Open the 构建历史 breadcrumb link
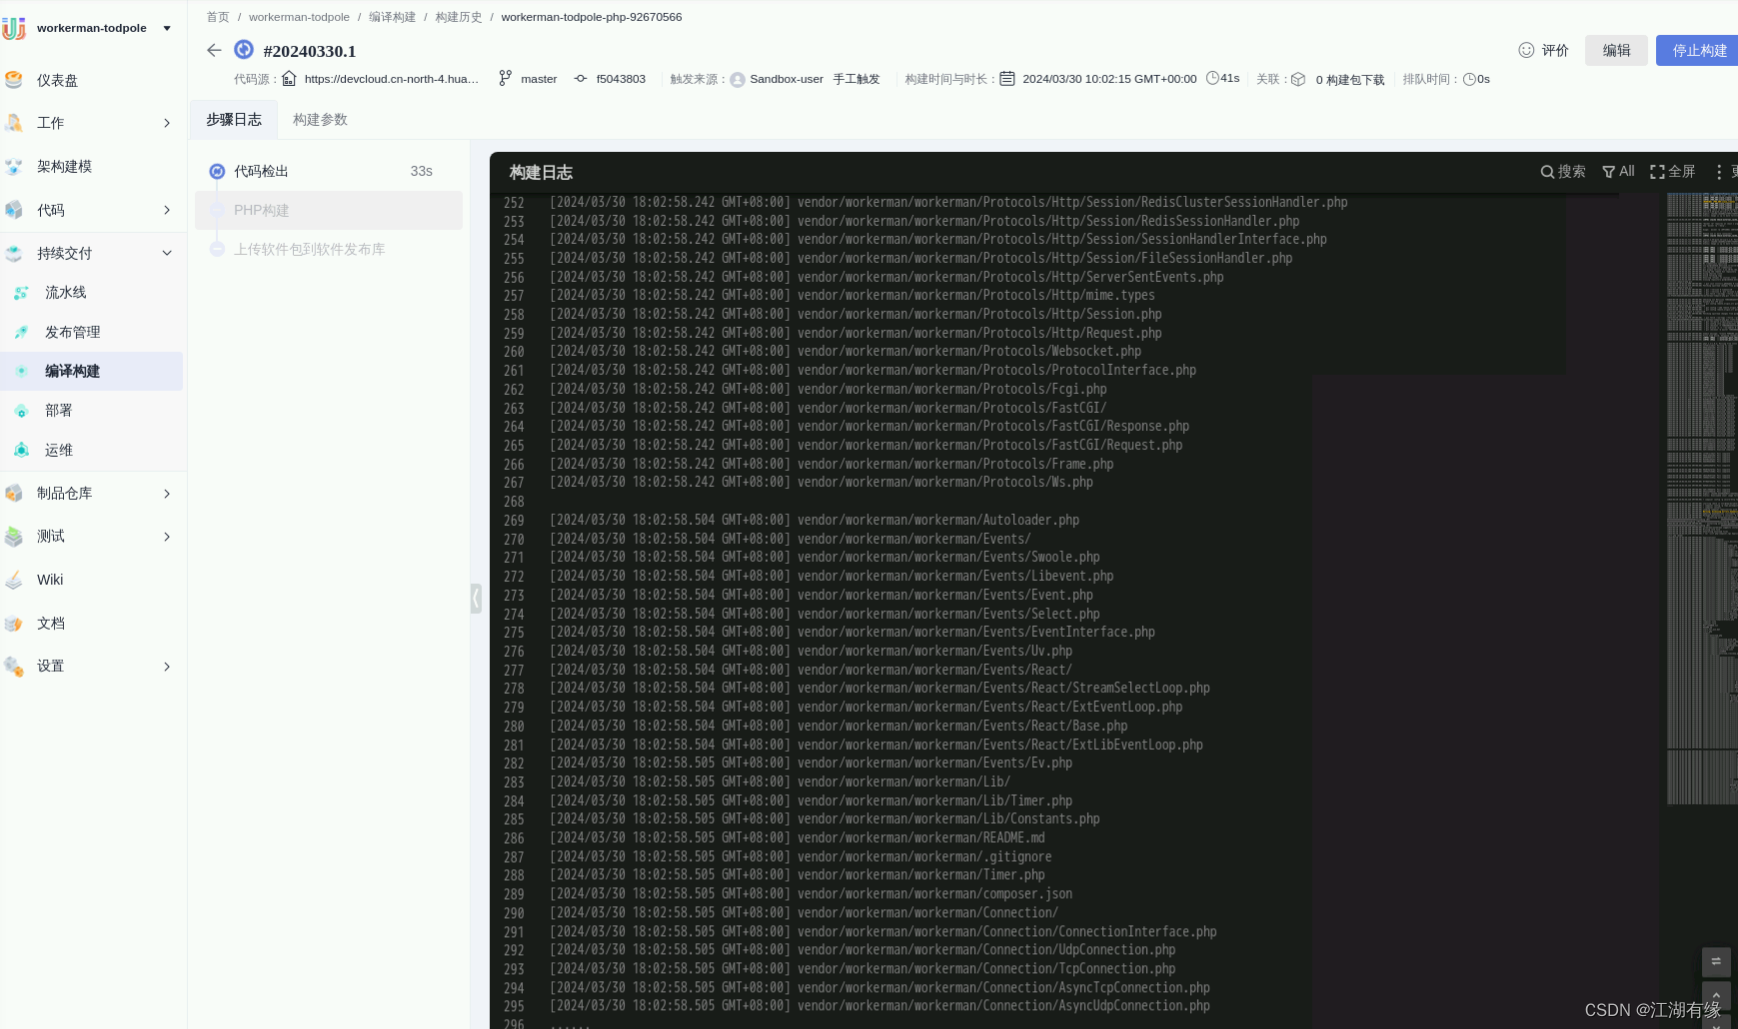This screenshot has width=1738, height=1029. coord(458,17)
